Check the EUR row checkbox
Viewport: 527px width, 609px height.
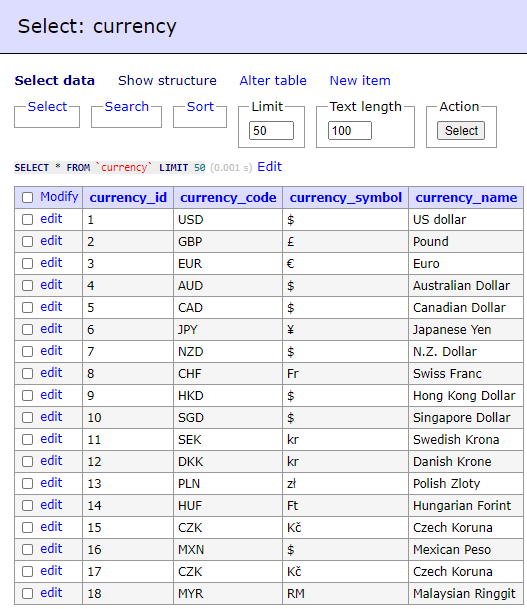coord(28,263)
